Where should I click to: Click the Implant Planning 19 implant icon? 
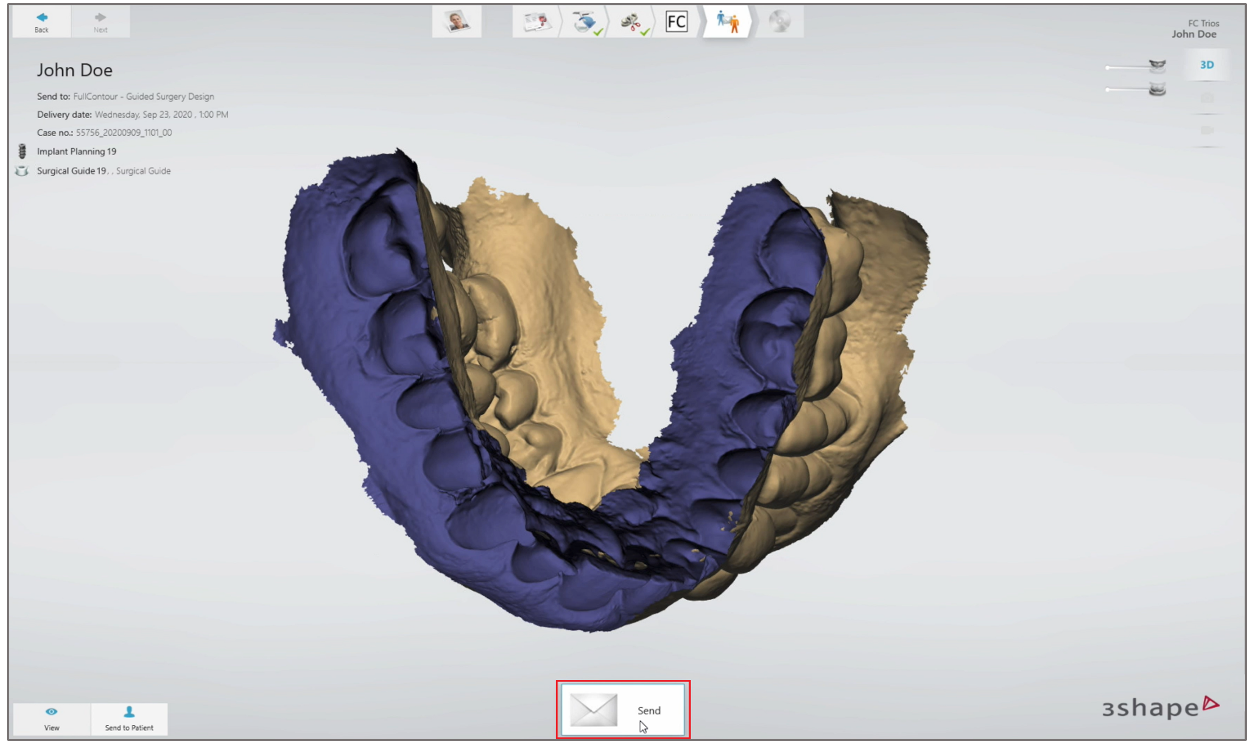coord(22,151)
